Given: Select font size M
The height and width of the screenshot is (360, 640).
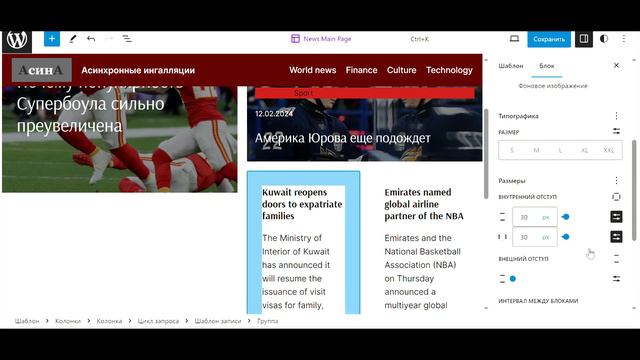Looking at the screenshot, I should tap(536, 150).
